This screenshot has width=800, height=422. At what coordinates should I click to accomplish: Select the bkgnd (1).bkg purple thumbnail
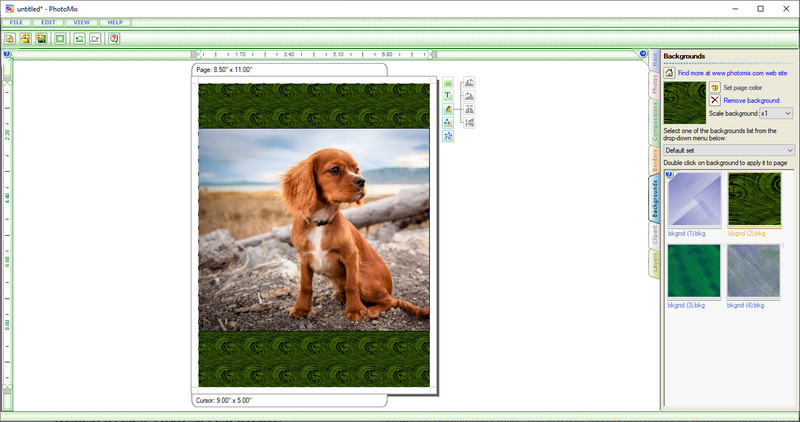tap(693, 198)
